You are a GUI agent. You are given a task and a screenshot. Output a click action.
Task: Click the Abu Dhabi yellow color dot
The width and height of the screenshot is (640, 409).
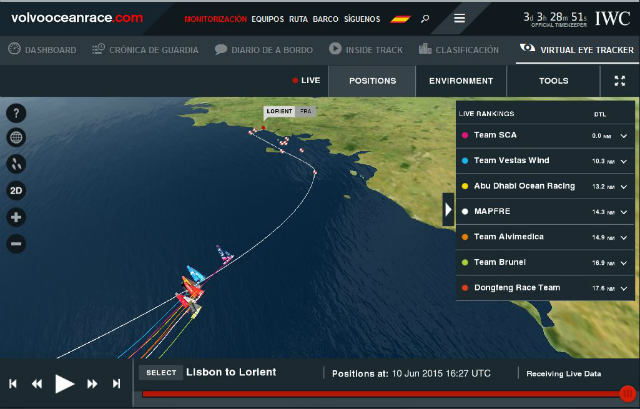464,186
